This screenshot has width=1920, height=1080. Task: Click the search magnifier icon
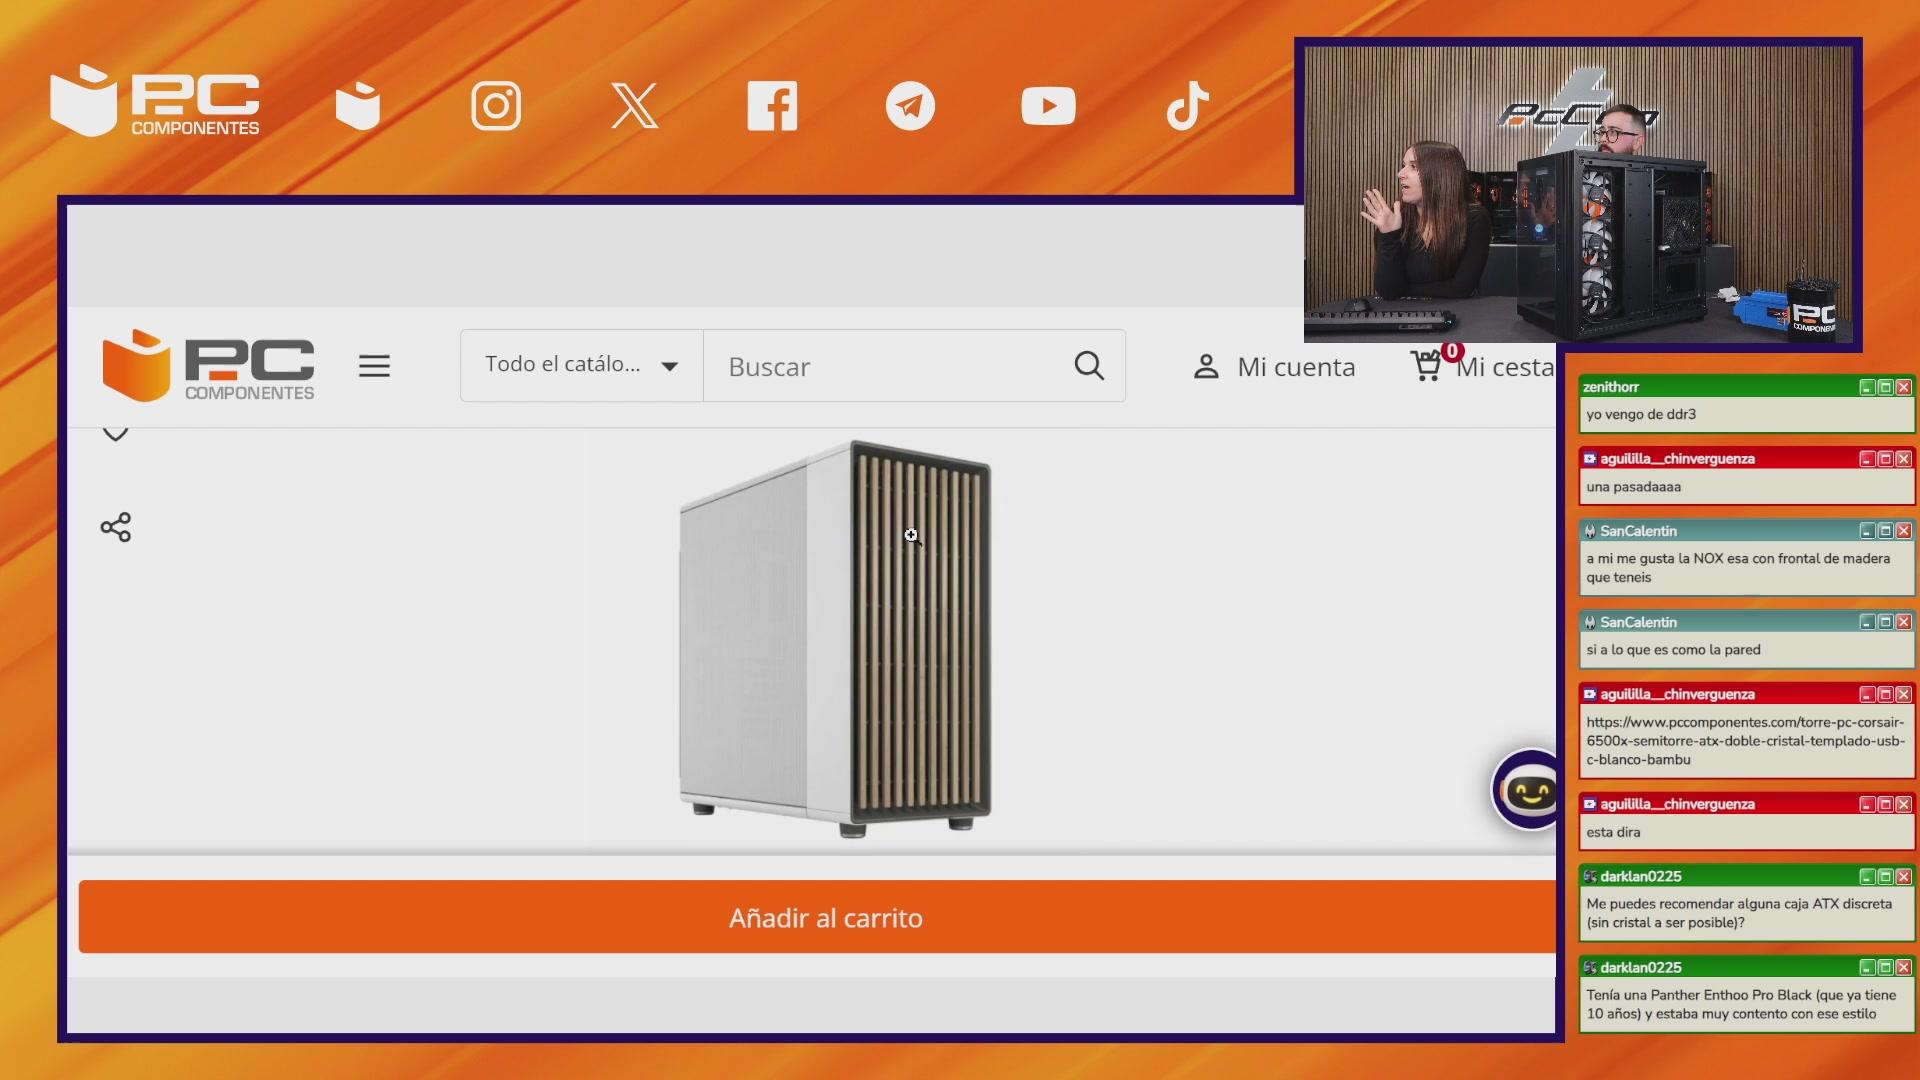1089,366
